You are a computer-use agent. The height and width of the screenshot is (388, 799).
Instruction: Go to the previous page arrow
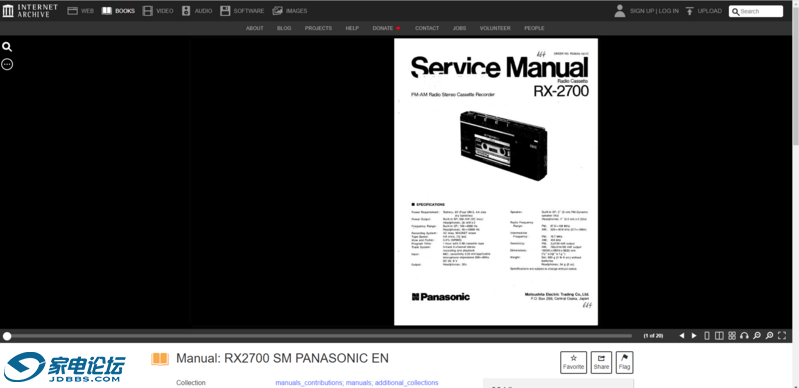click(682, 335)
